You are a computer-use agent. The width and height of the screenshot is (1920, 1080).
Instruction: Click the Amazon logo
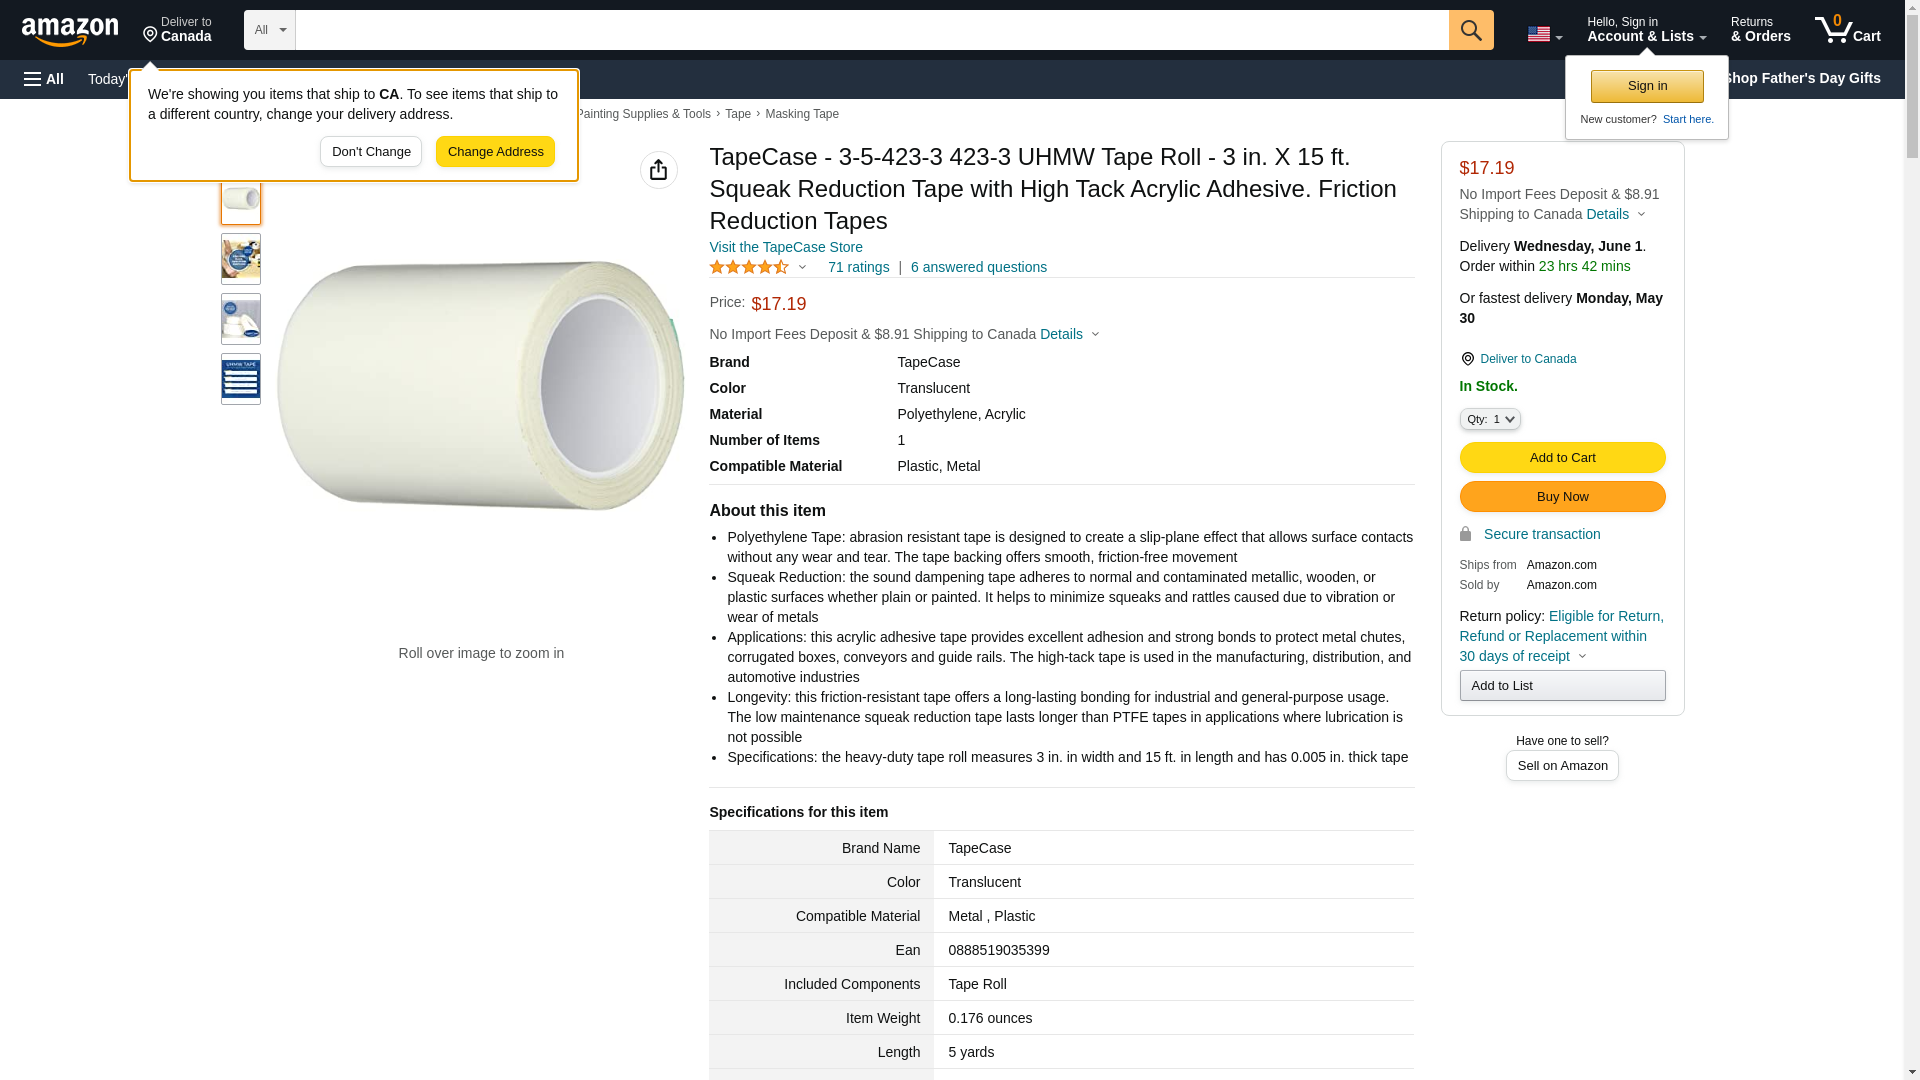tap(70, 31)
